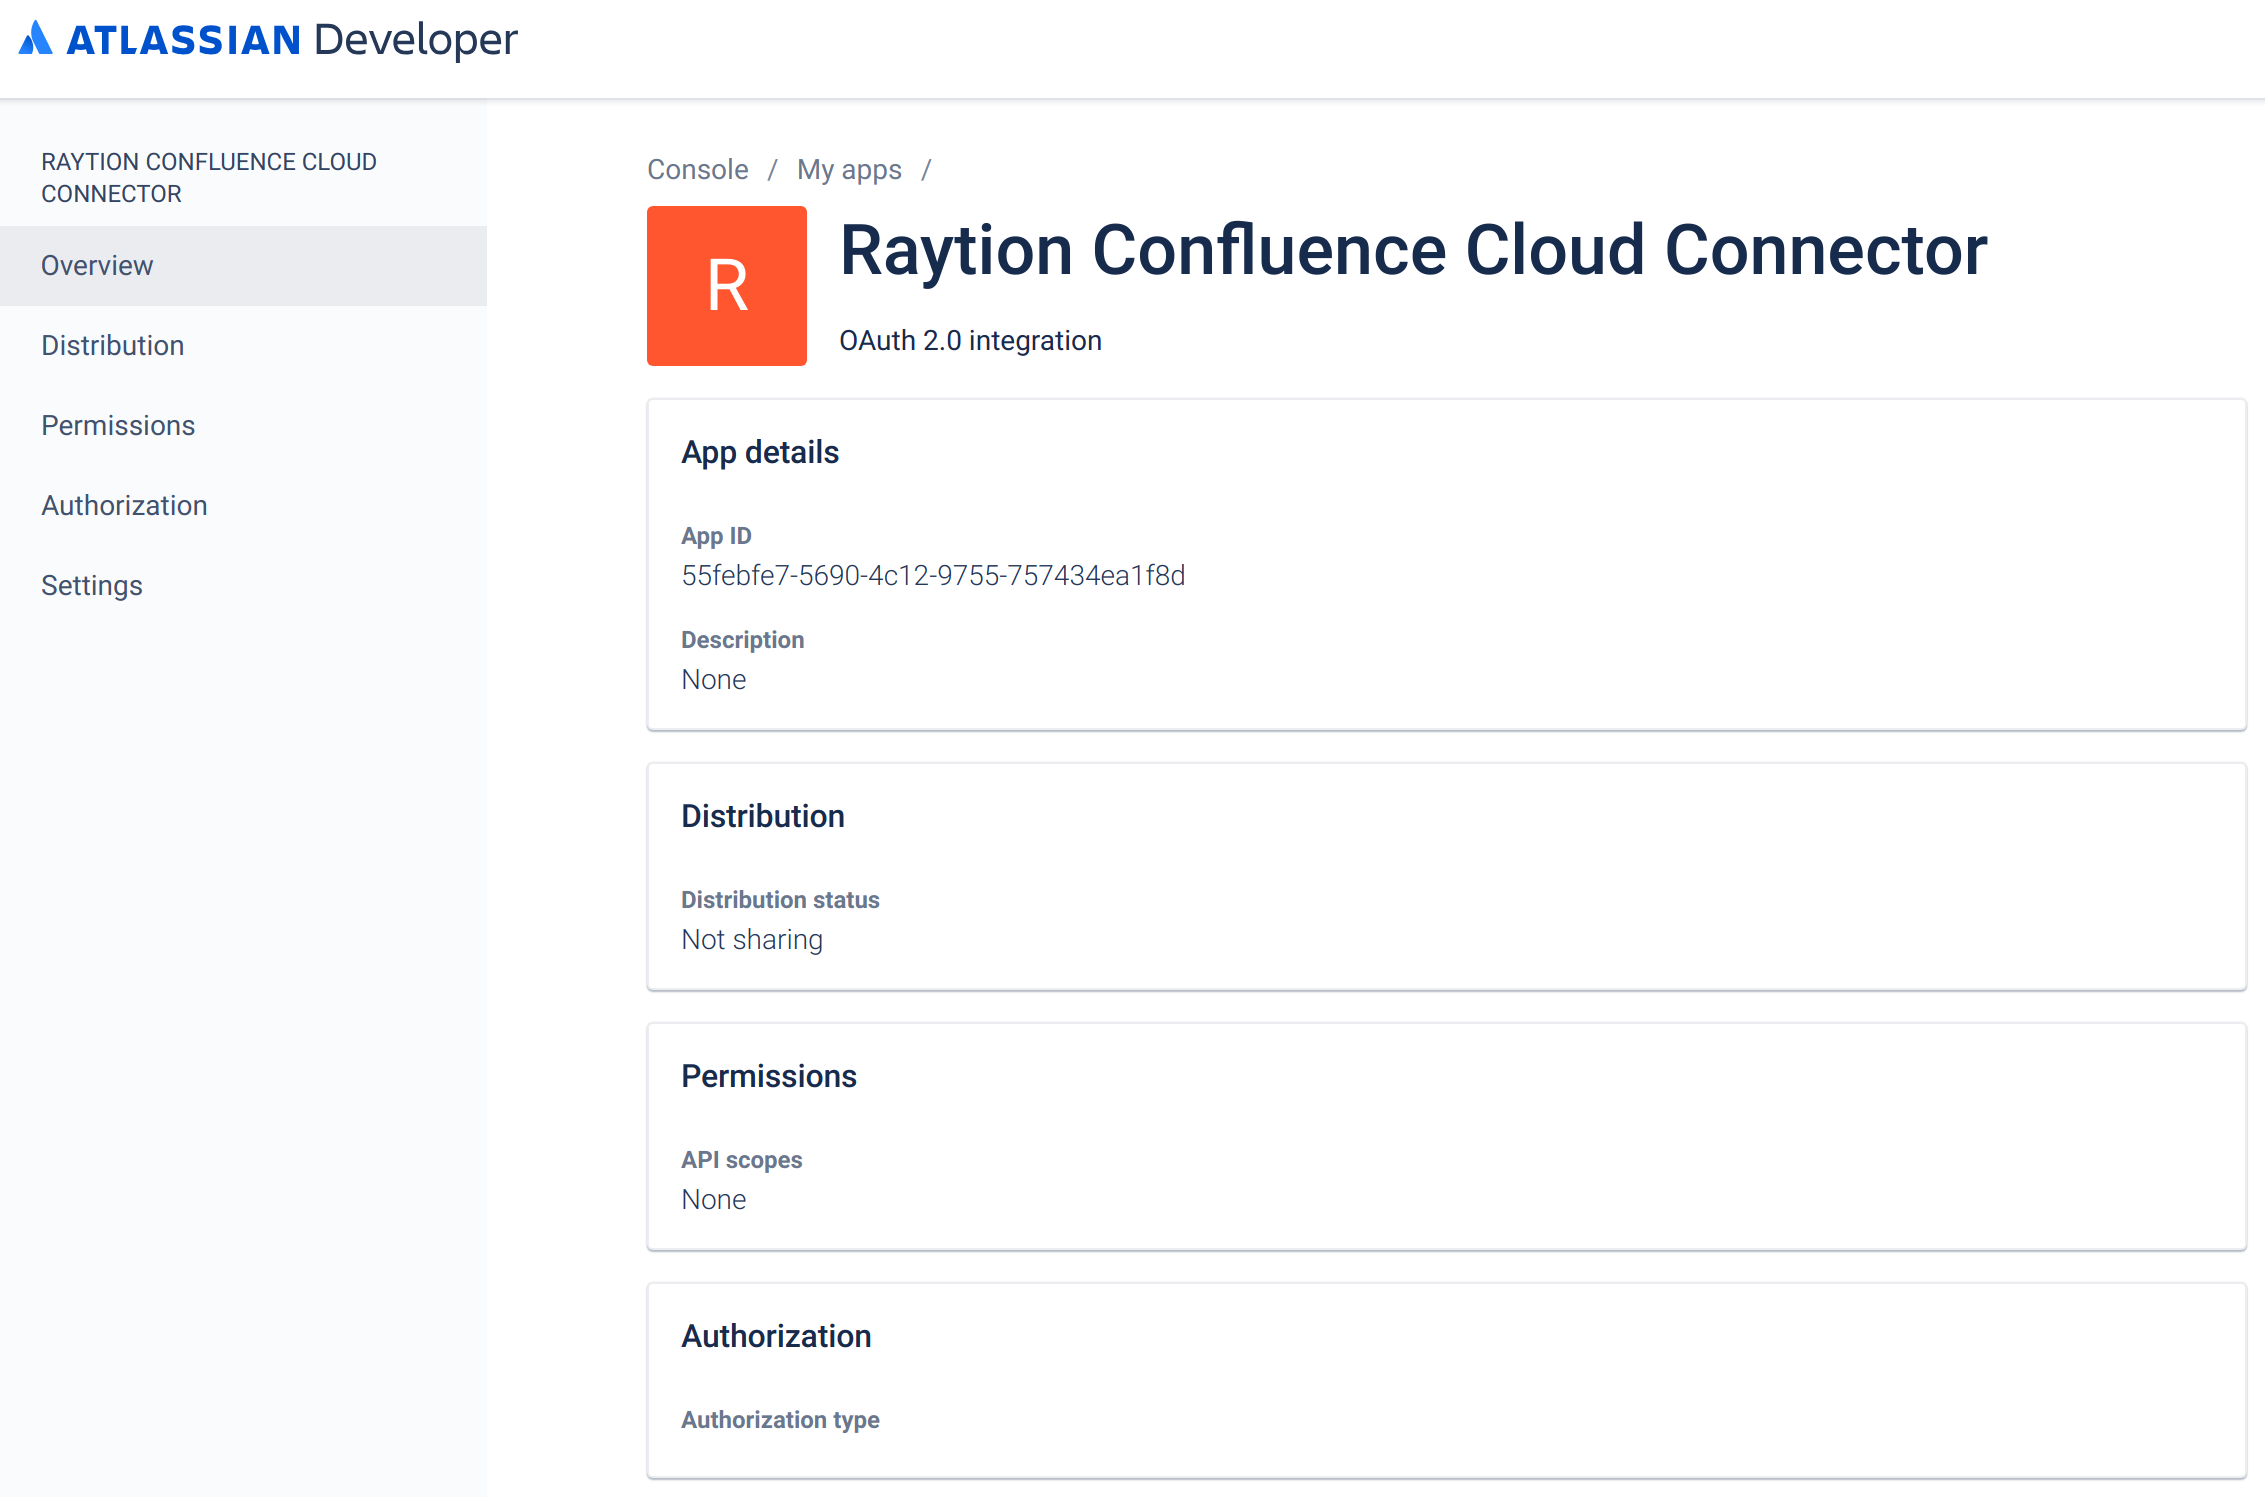Click the sidebar app name header

(x=208, y=178)
